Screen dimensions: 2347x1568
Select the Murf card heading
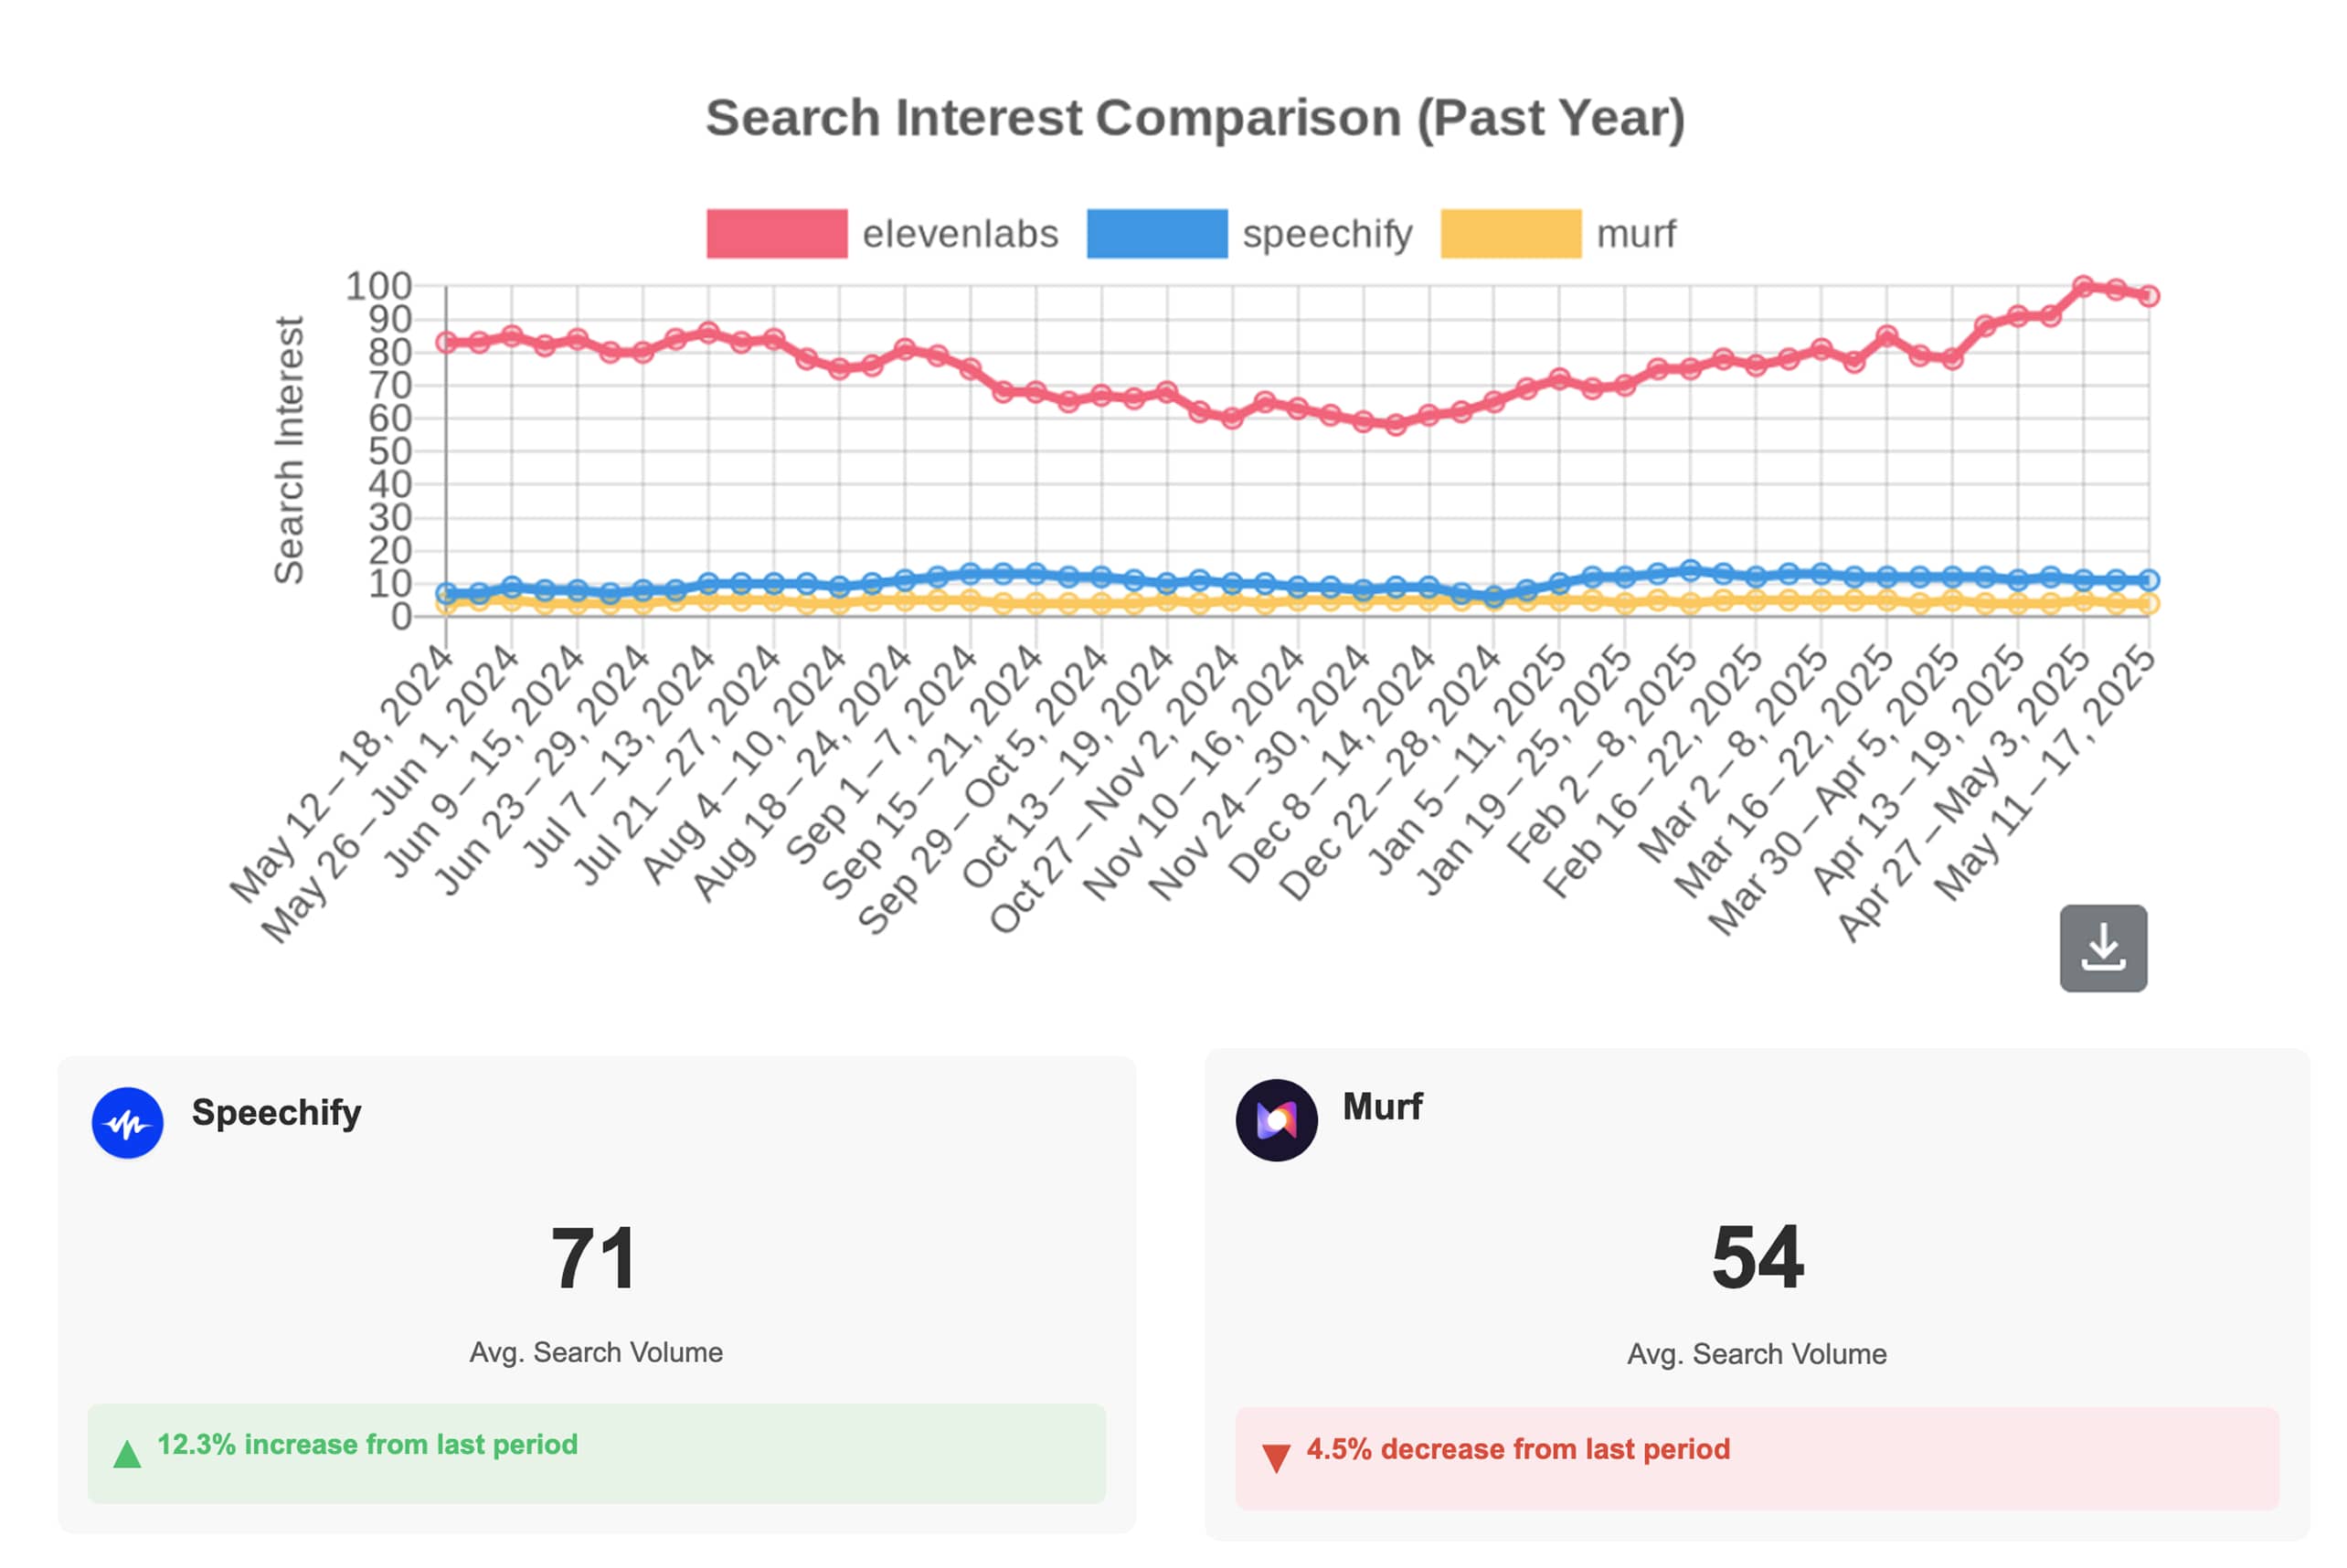[x=1381, y=1107]
